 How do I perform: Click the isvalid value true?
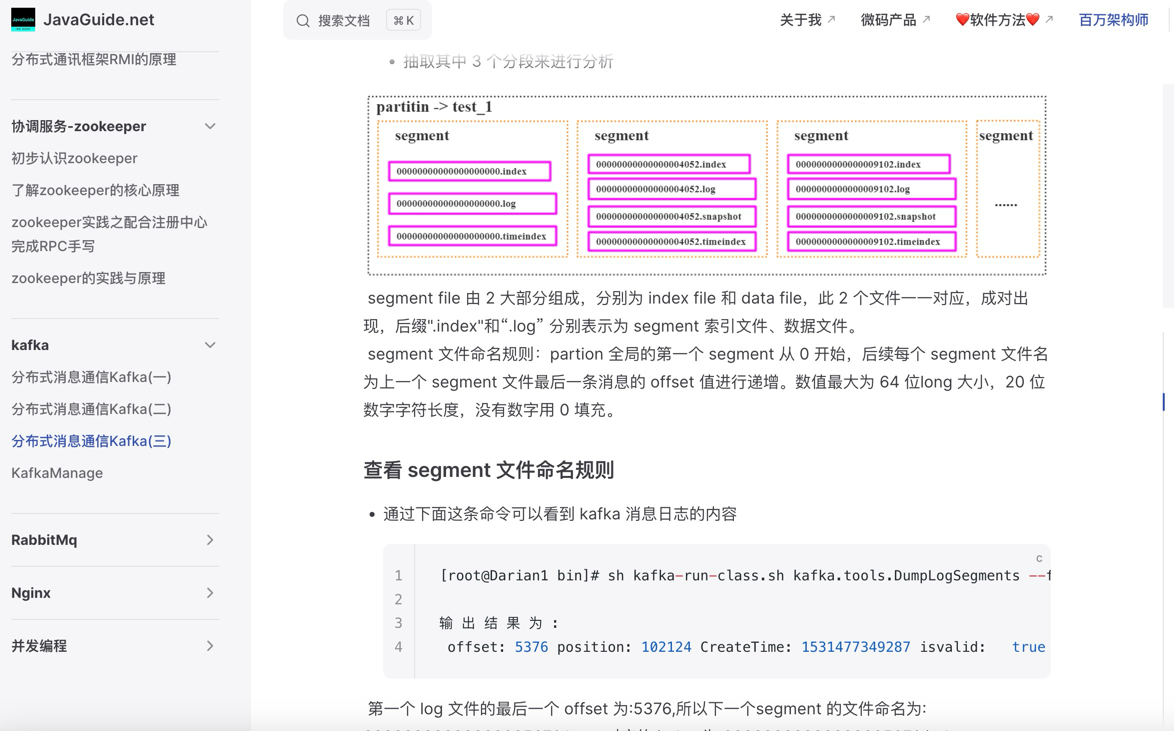tap(1029, 647)
